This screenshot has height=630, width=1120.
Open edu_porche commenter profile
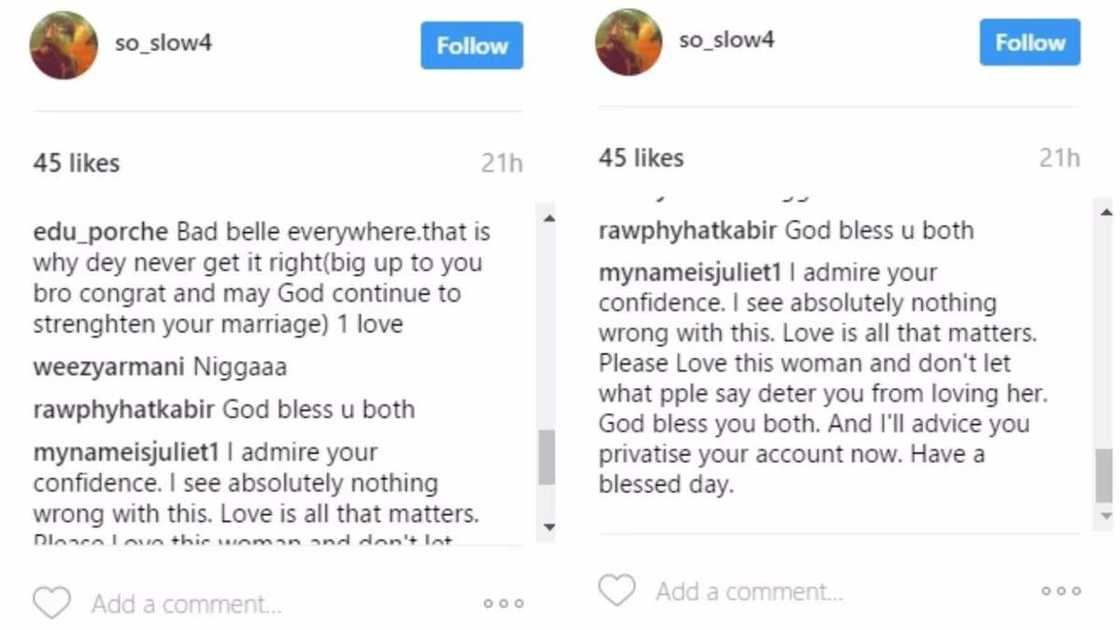[101, 233]
